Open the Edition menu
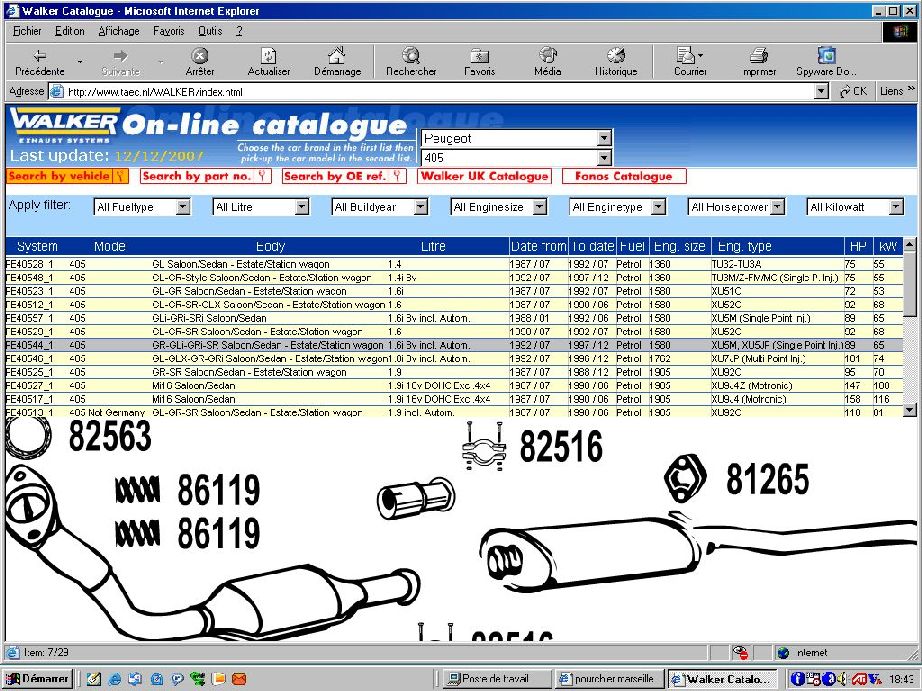Image resolution: width=922 pixels, height=691 pixels. coord(69,31)
